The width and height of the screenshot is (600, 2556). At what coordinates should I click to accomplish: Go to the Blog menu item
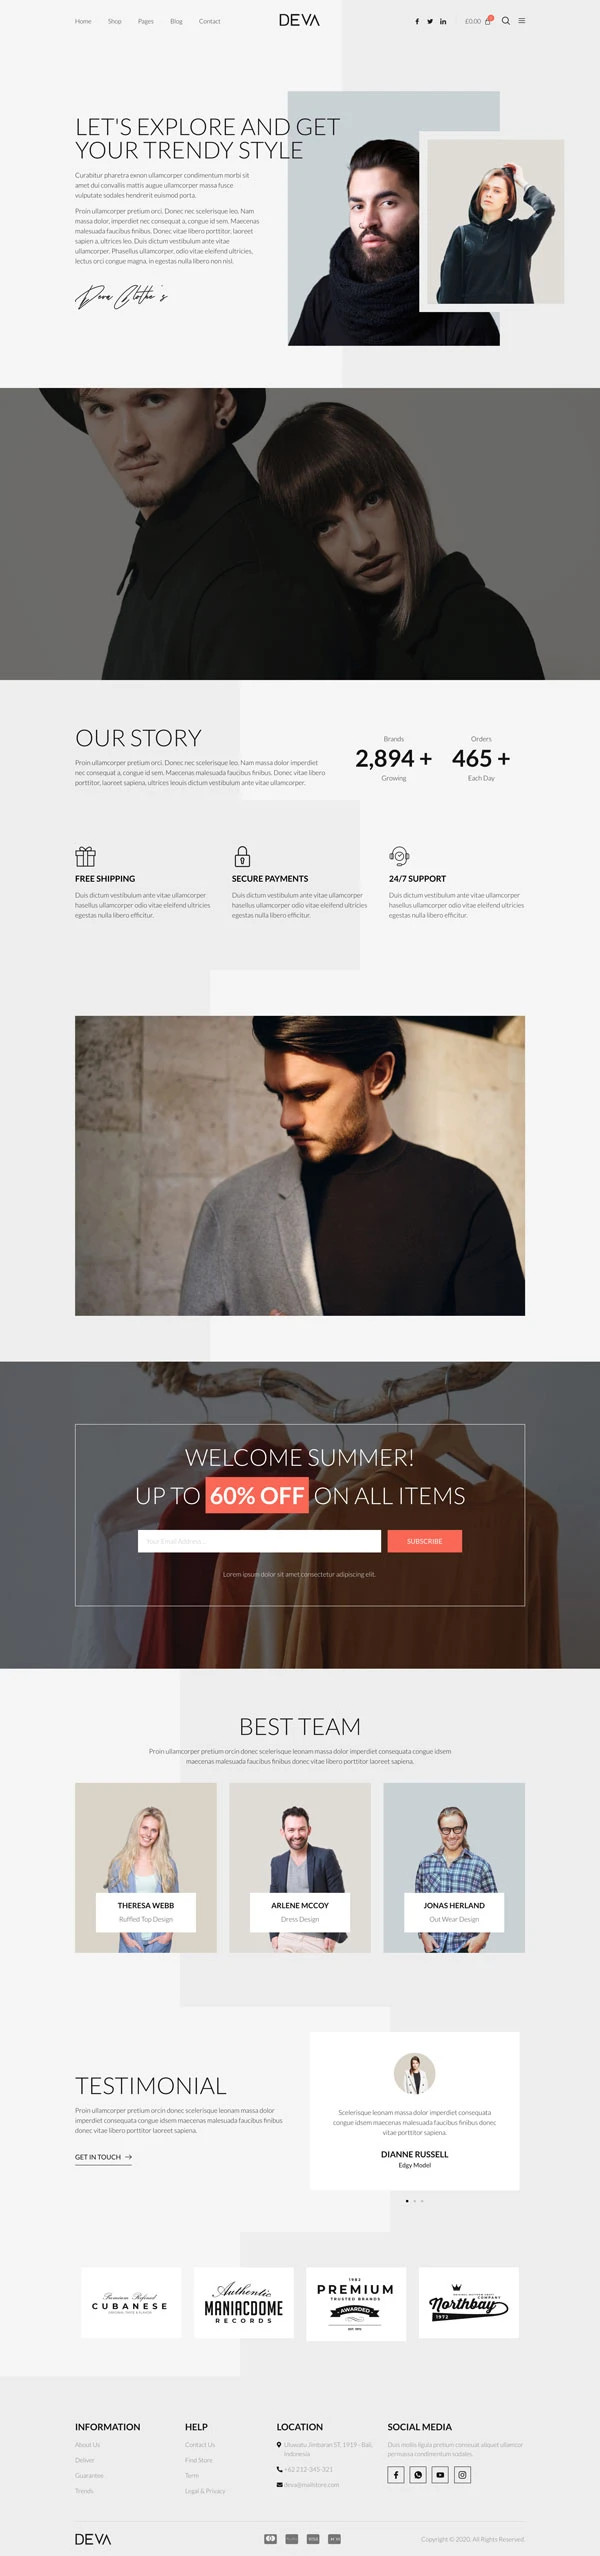176,21
